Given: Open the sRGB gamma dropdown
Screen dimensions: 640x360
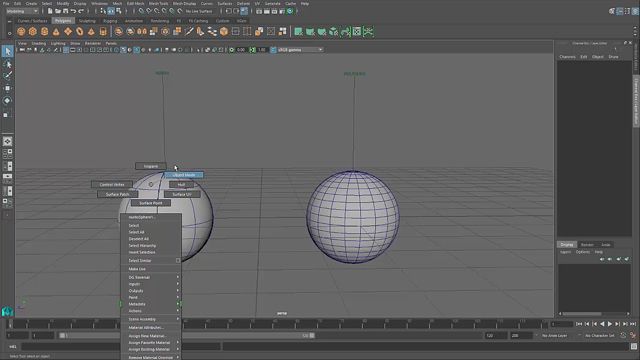Looking at the screenshot, I should pos(300,50).
